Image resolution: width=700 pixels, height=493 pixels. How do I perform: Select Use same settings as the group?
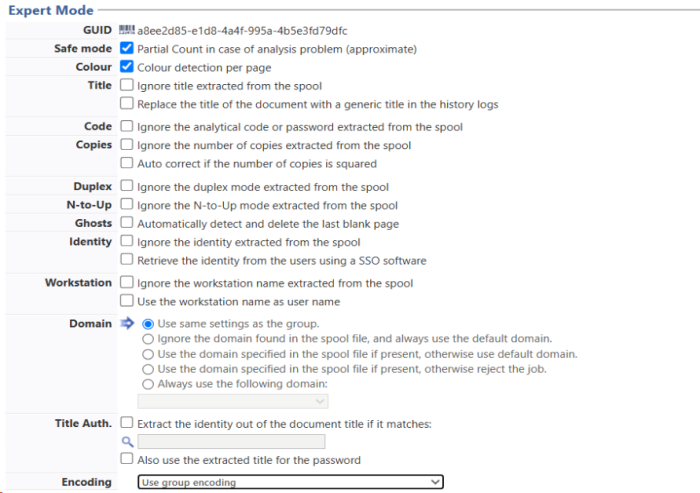point(149,324)
